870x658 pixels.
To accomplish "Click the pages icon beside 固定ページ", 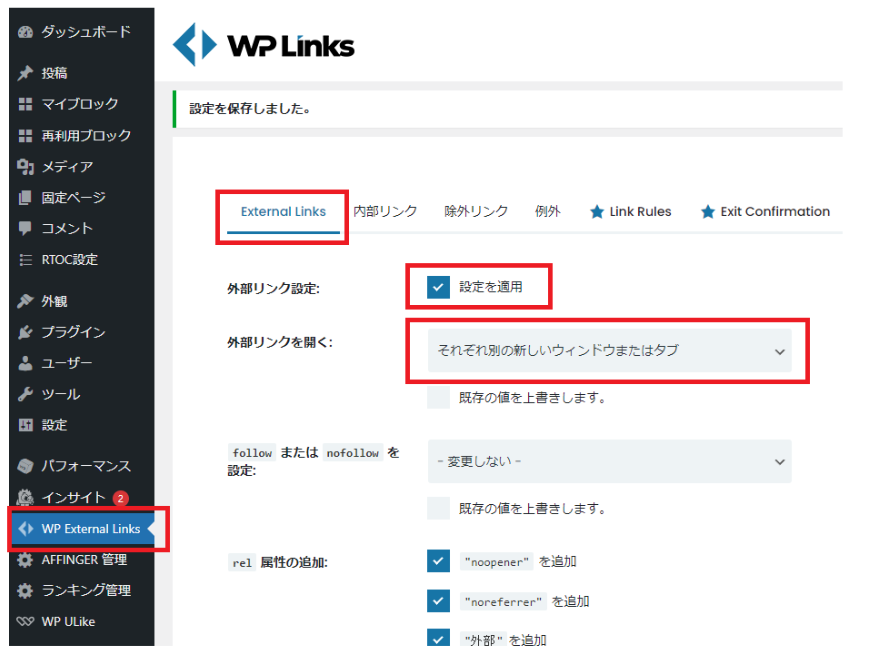I will [x=26, y=198].
